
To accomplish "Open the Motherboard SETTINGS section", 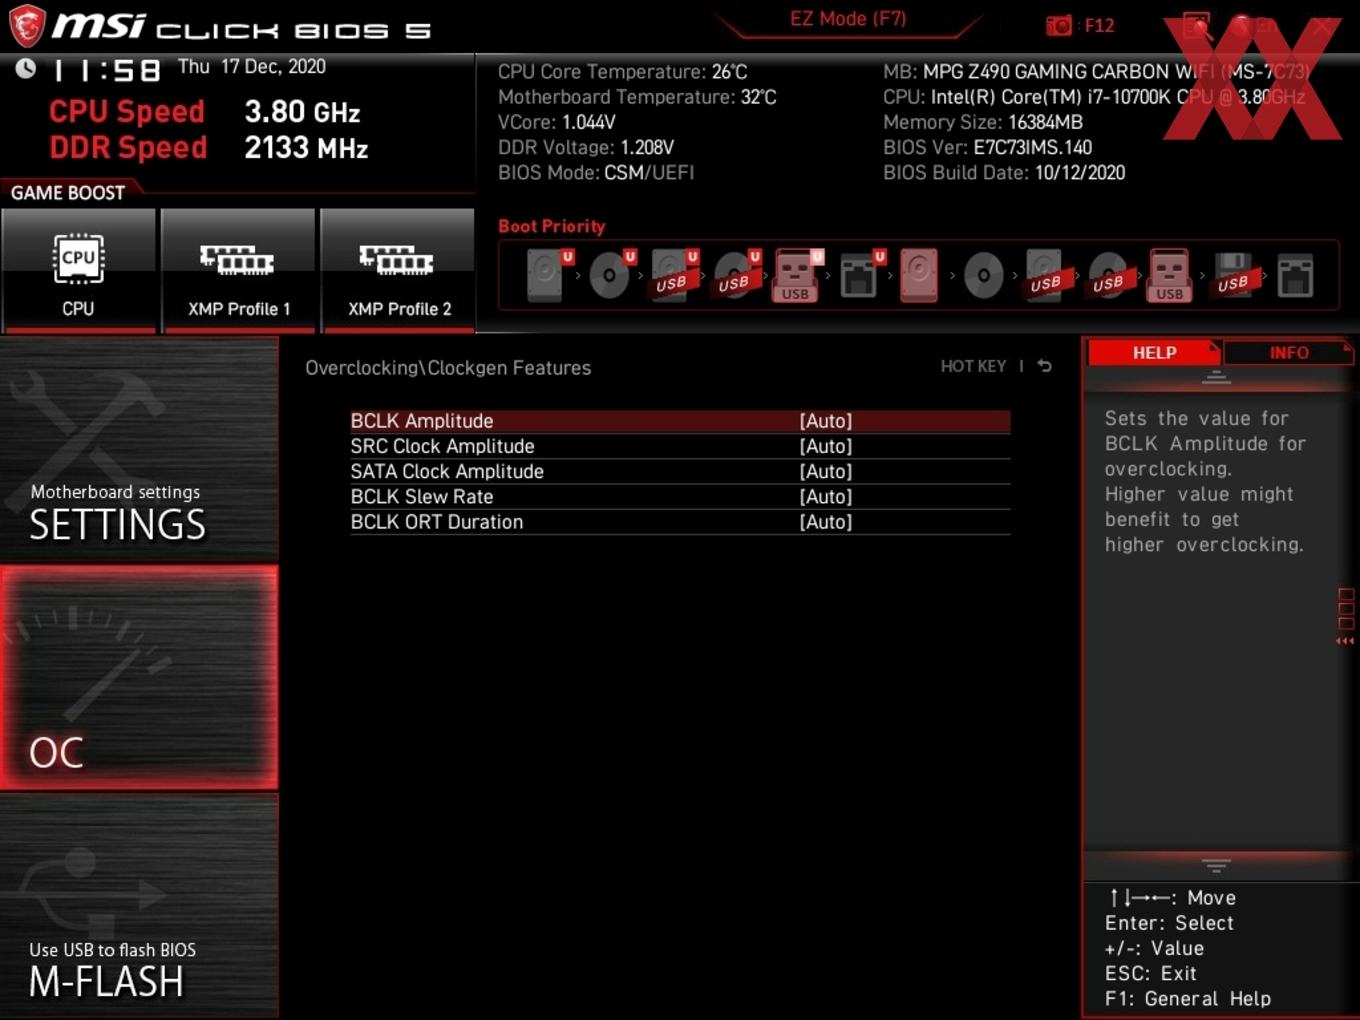I will point(139,450).
